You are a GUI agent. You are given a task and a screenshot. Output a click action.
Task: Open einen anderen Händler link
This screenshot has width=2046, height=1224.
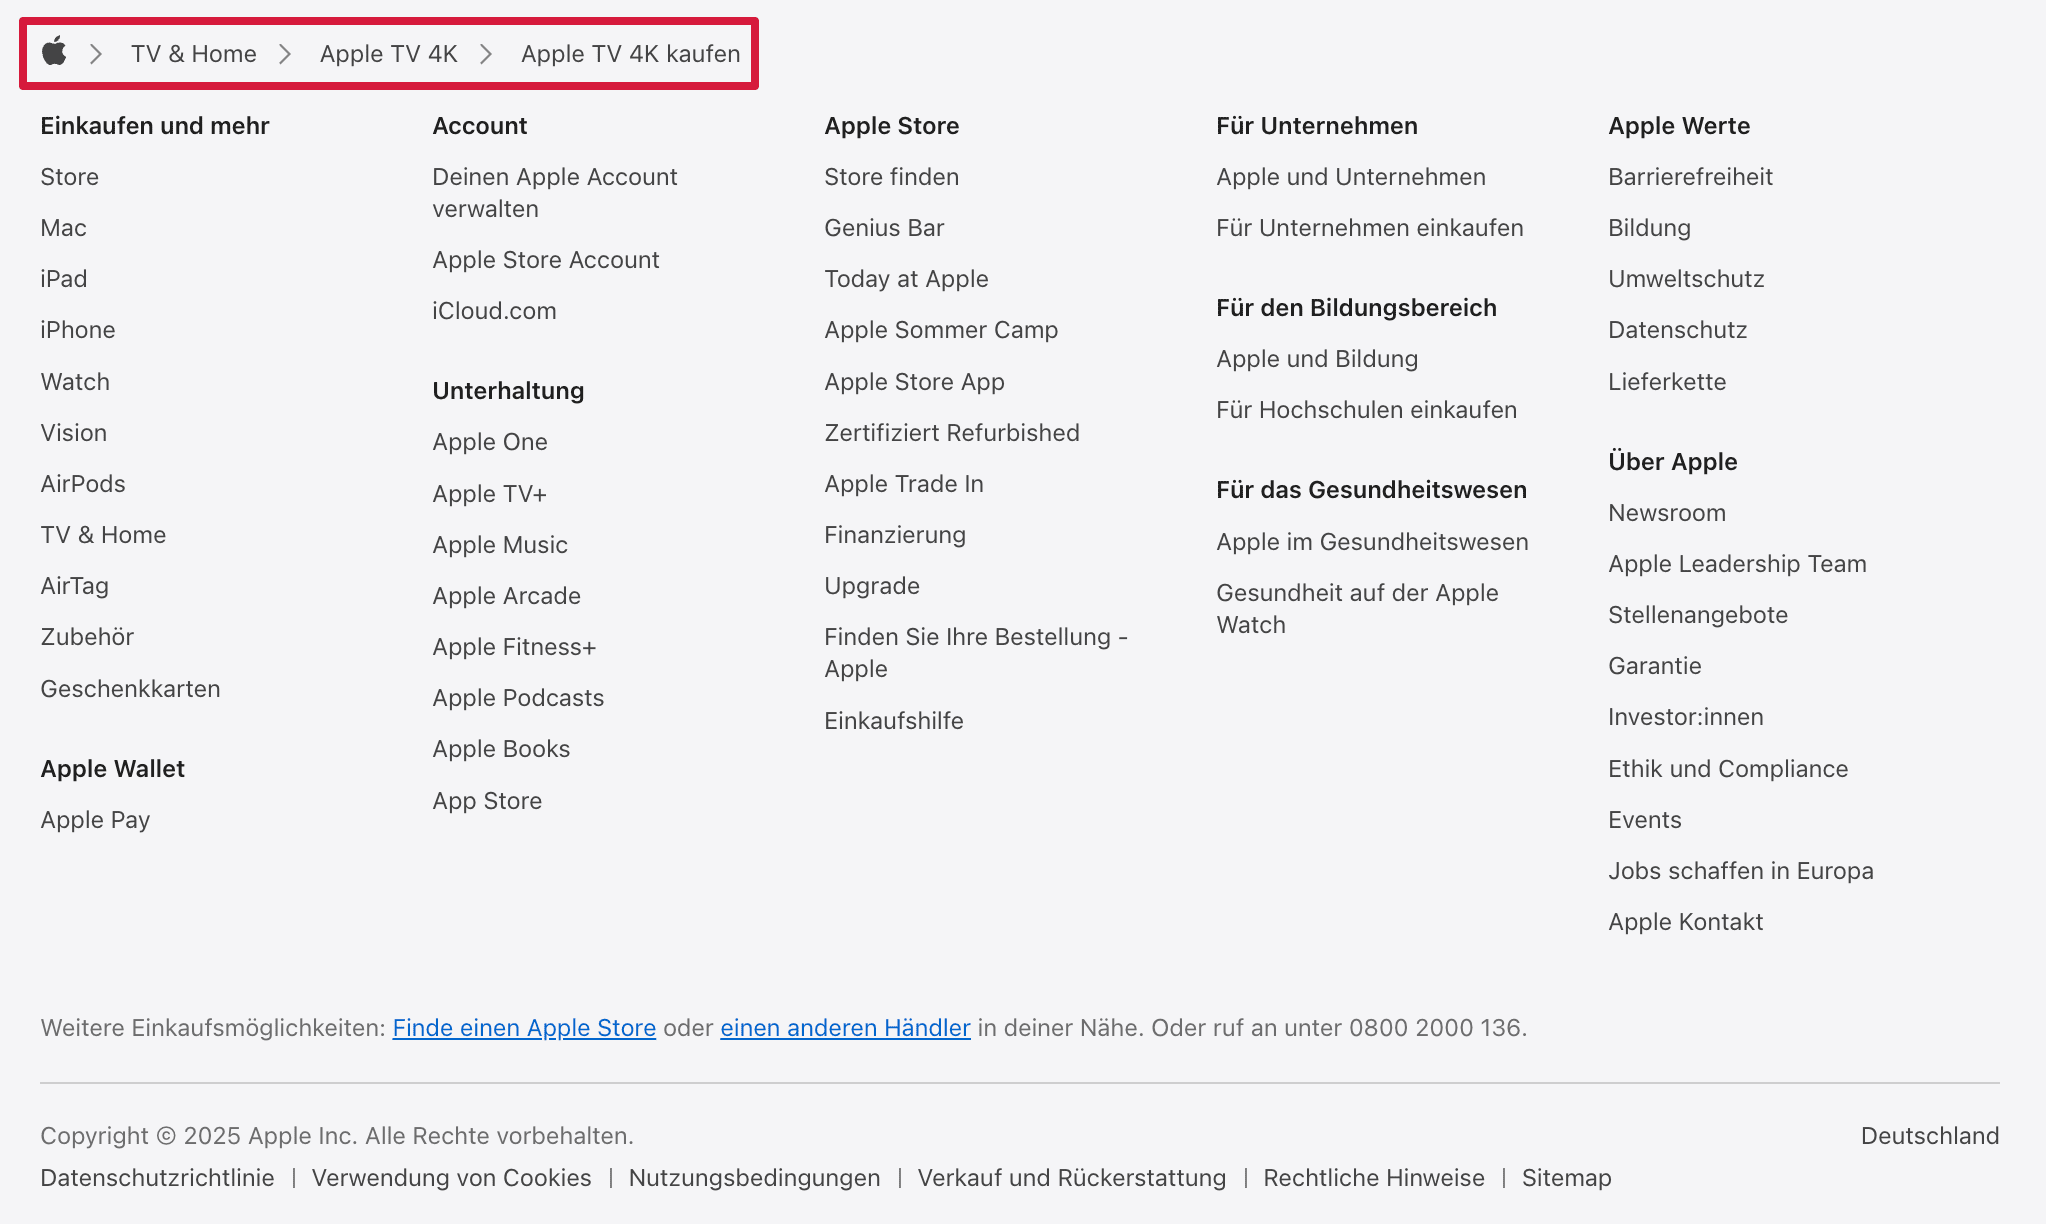point(845,1028)
